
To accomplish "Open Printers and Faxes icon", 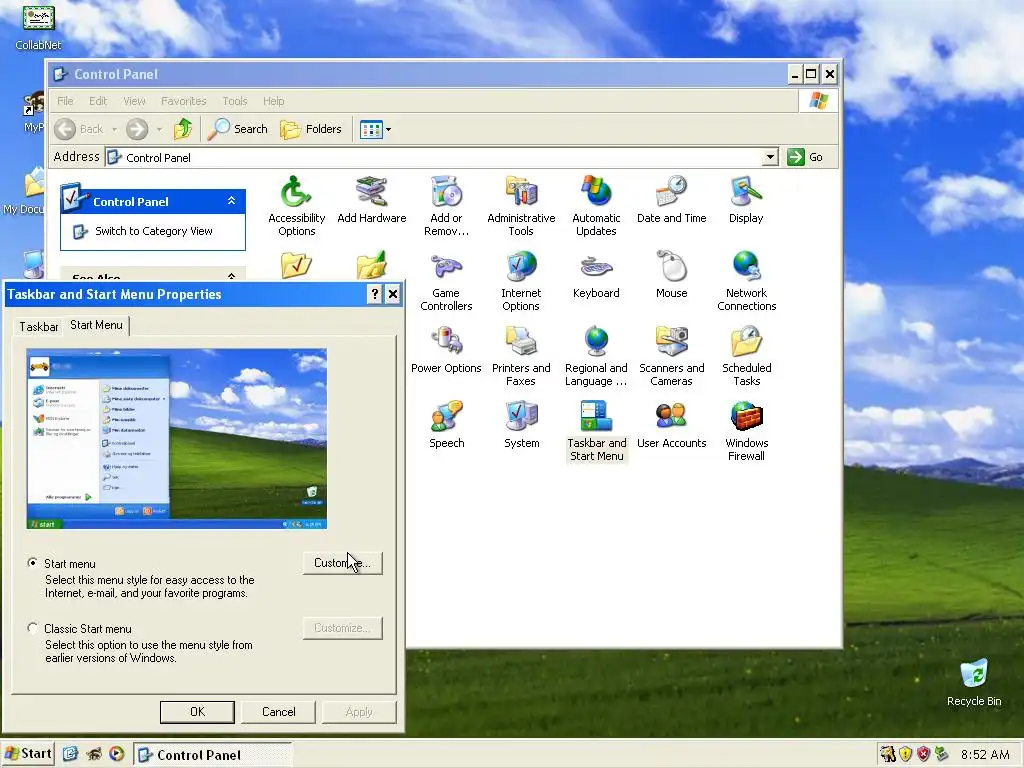I will coord(521,356).
